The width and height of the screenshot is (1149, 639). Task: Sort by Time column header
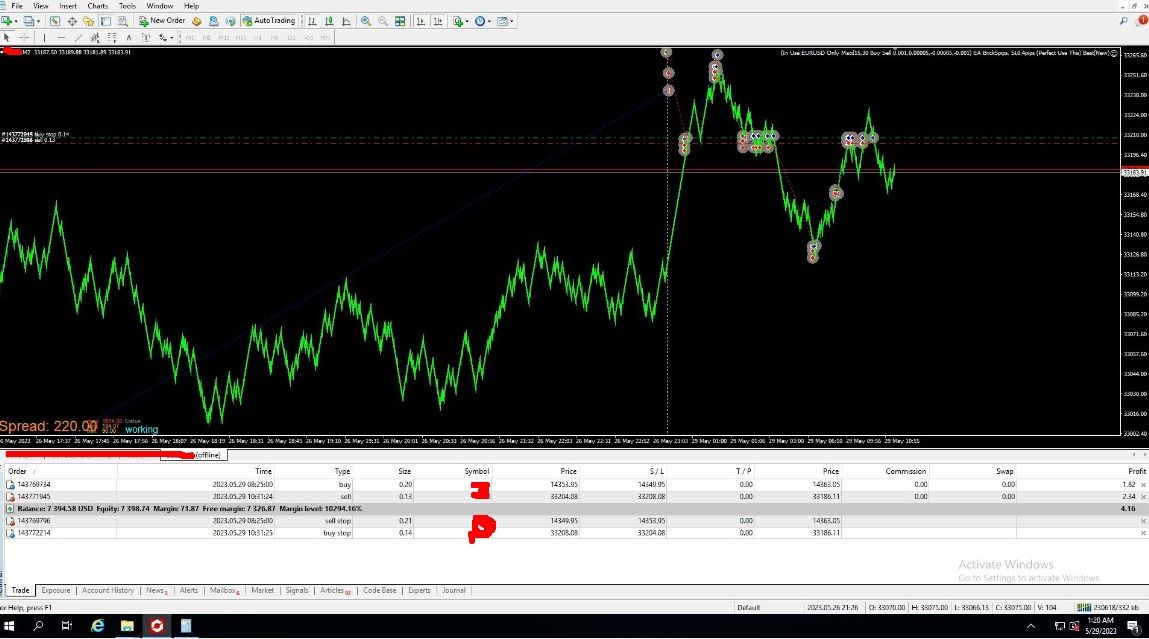click(x=263, y=471)
